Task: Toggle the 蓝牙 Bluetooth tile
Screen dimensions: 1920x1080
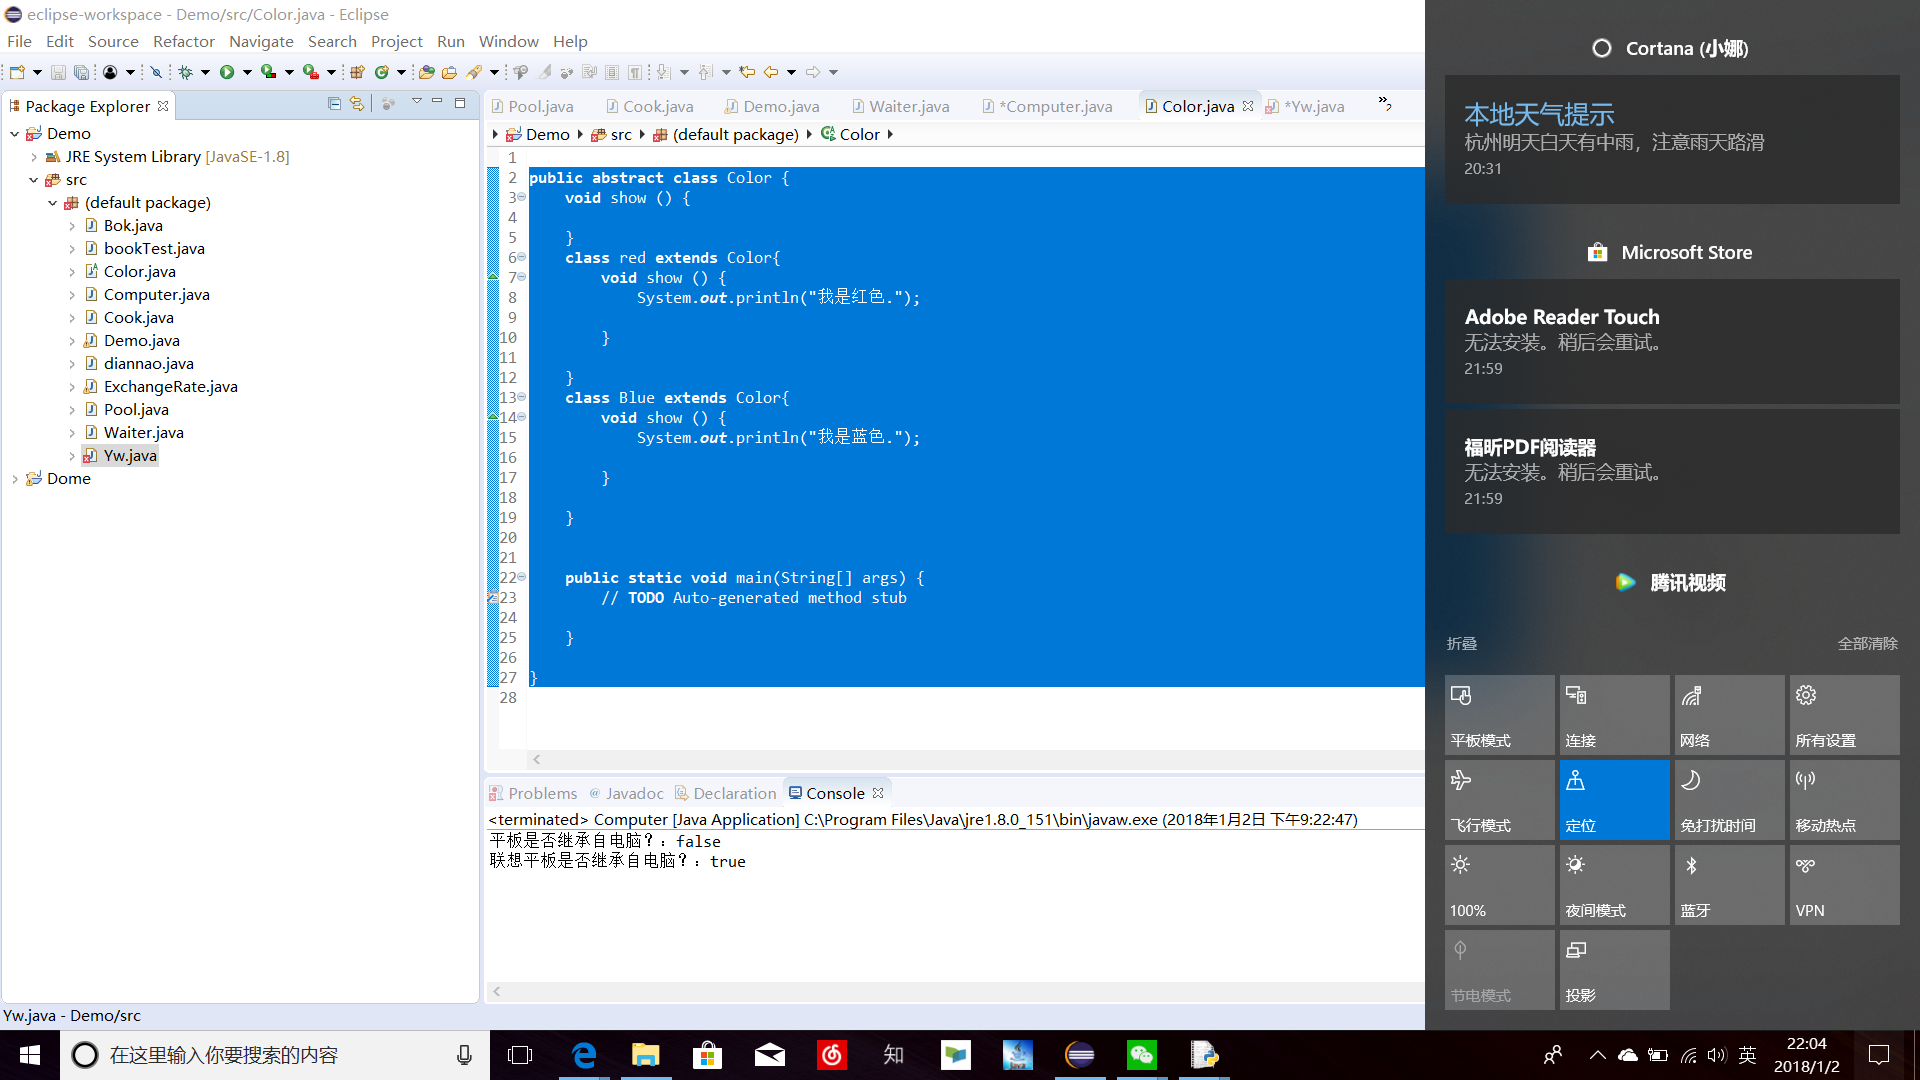Action: 1729,885
